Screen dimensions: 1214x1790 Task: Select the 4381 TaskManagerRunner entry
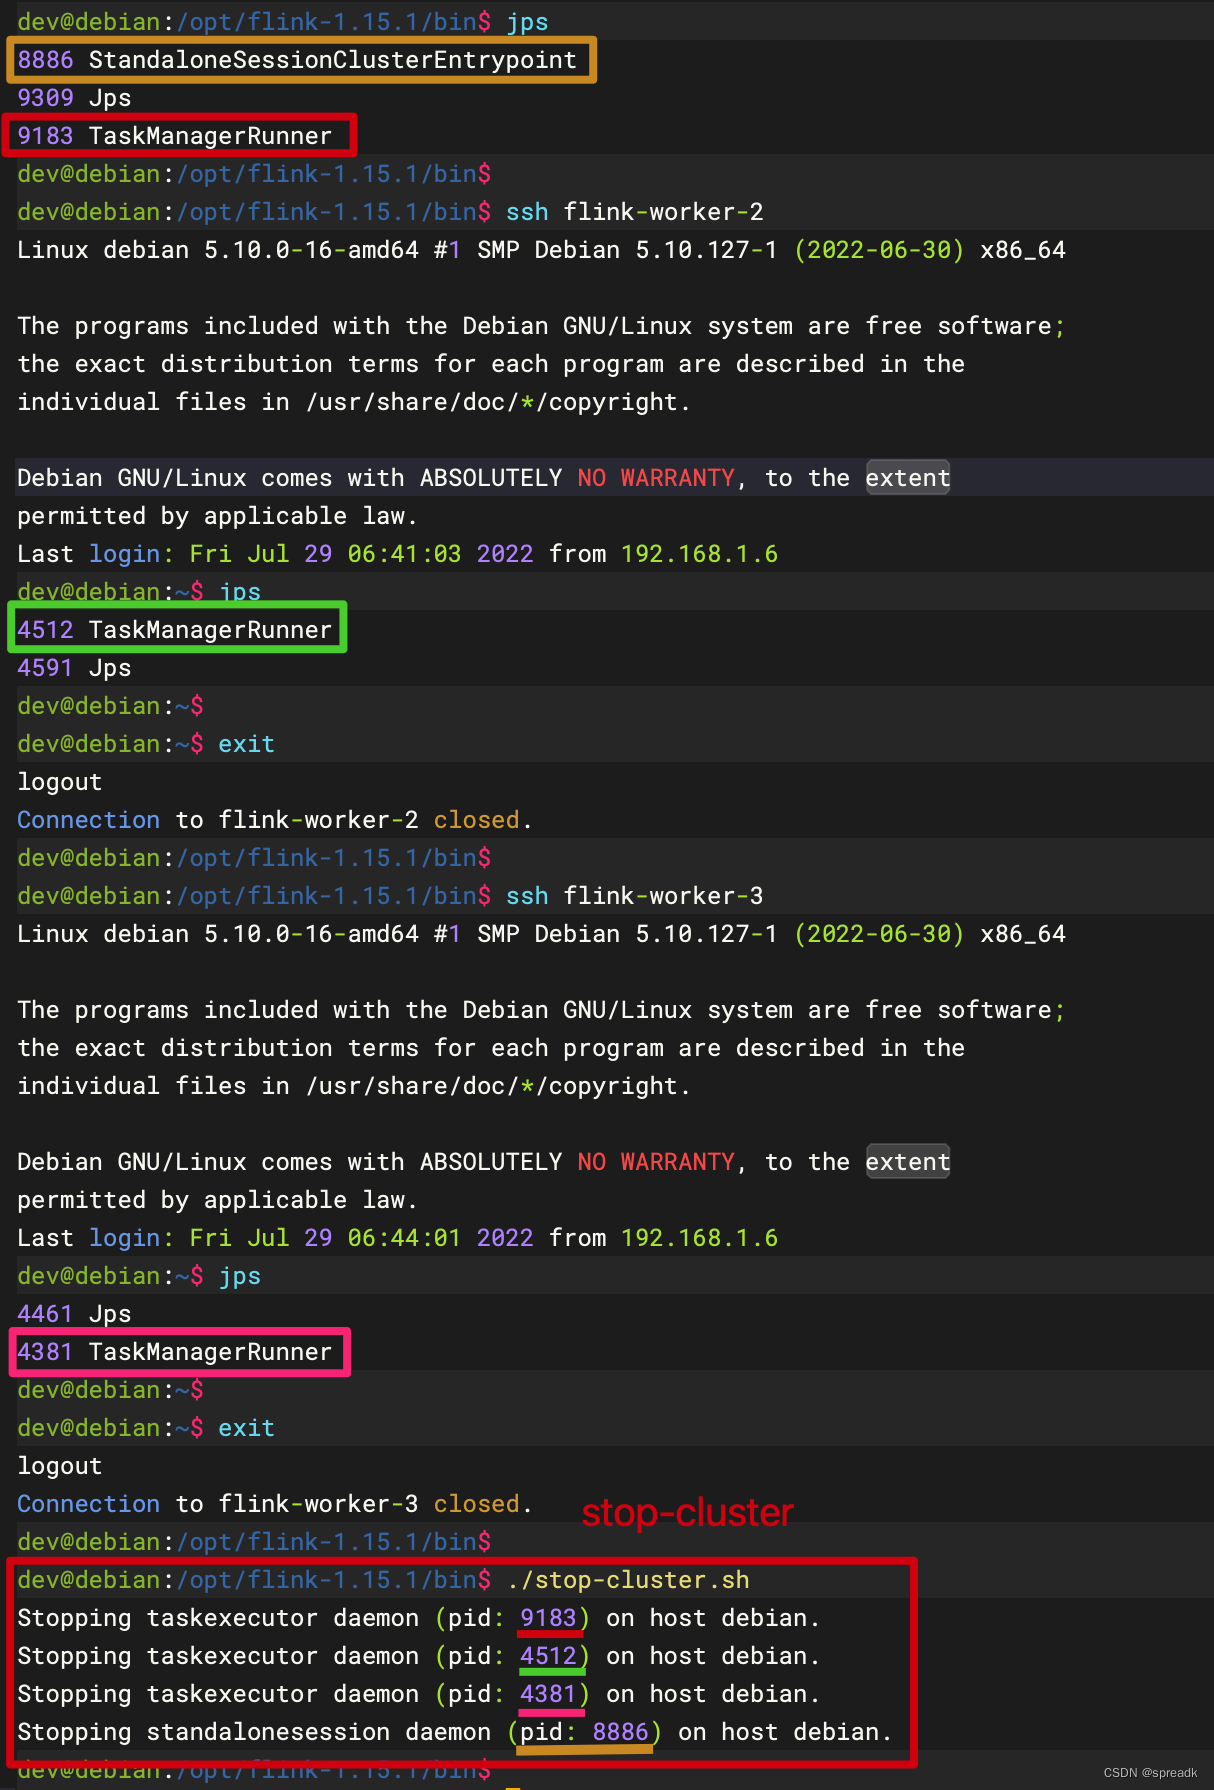pyautogui.click(x=176, y=1352)
